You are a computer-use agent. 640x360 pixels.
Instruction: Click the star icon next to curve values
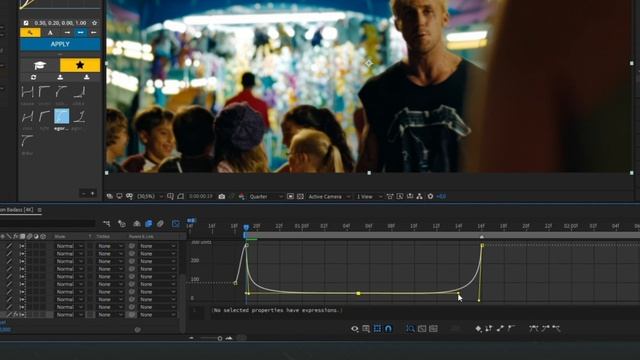point(95,23)
